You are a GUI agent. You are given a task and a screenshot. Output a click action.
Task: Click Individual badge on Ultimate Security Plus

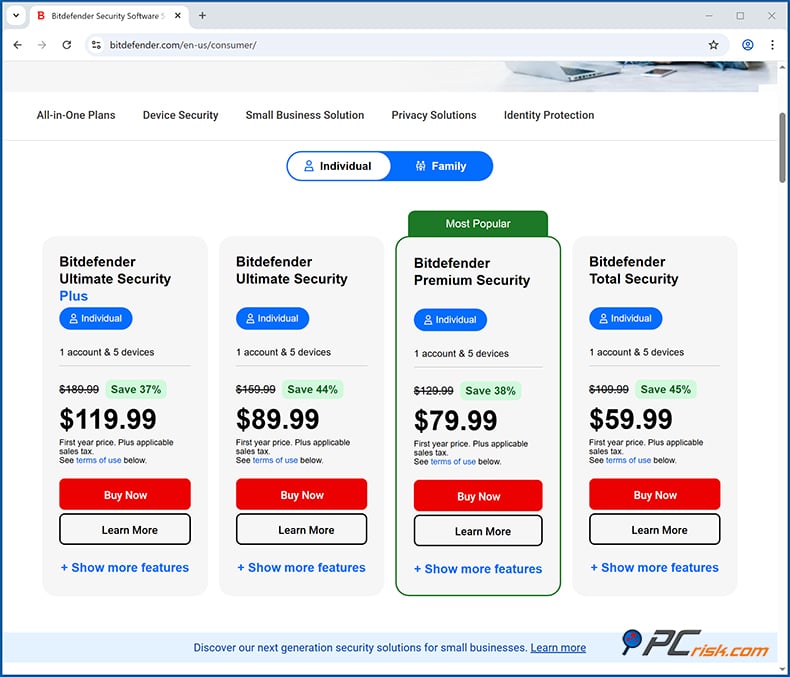[96, 318]
